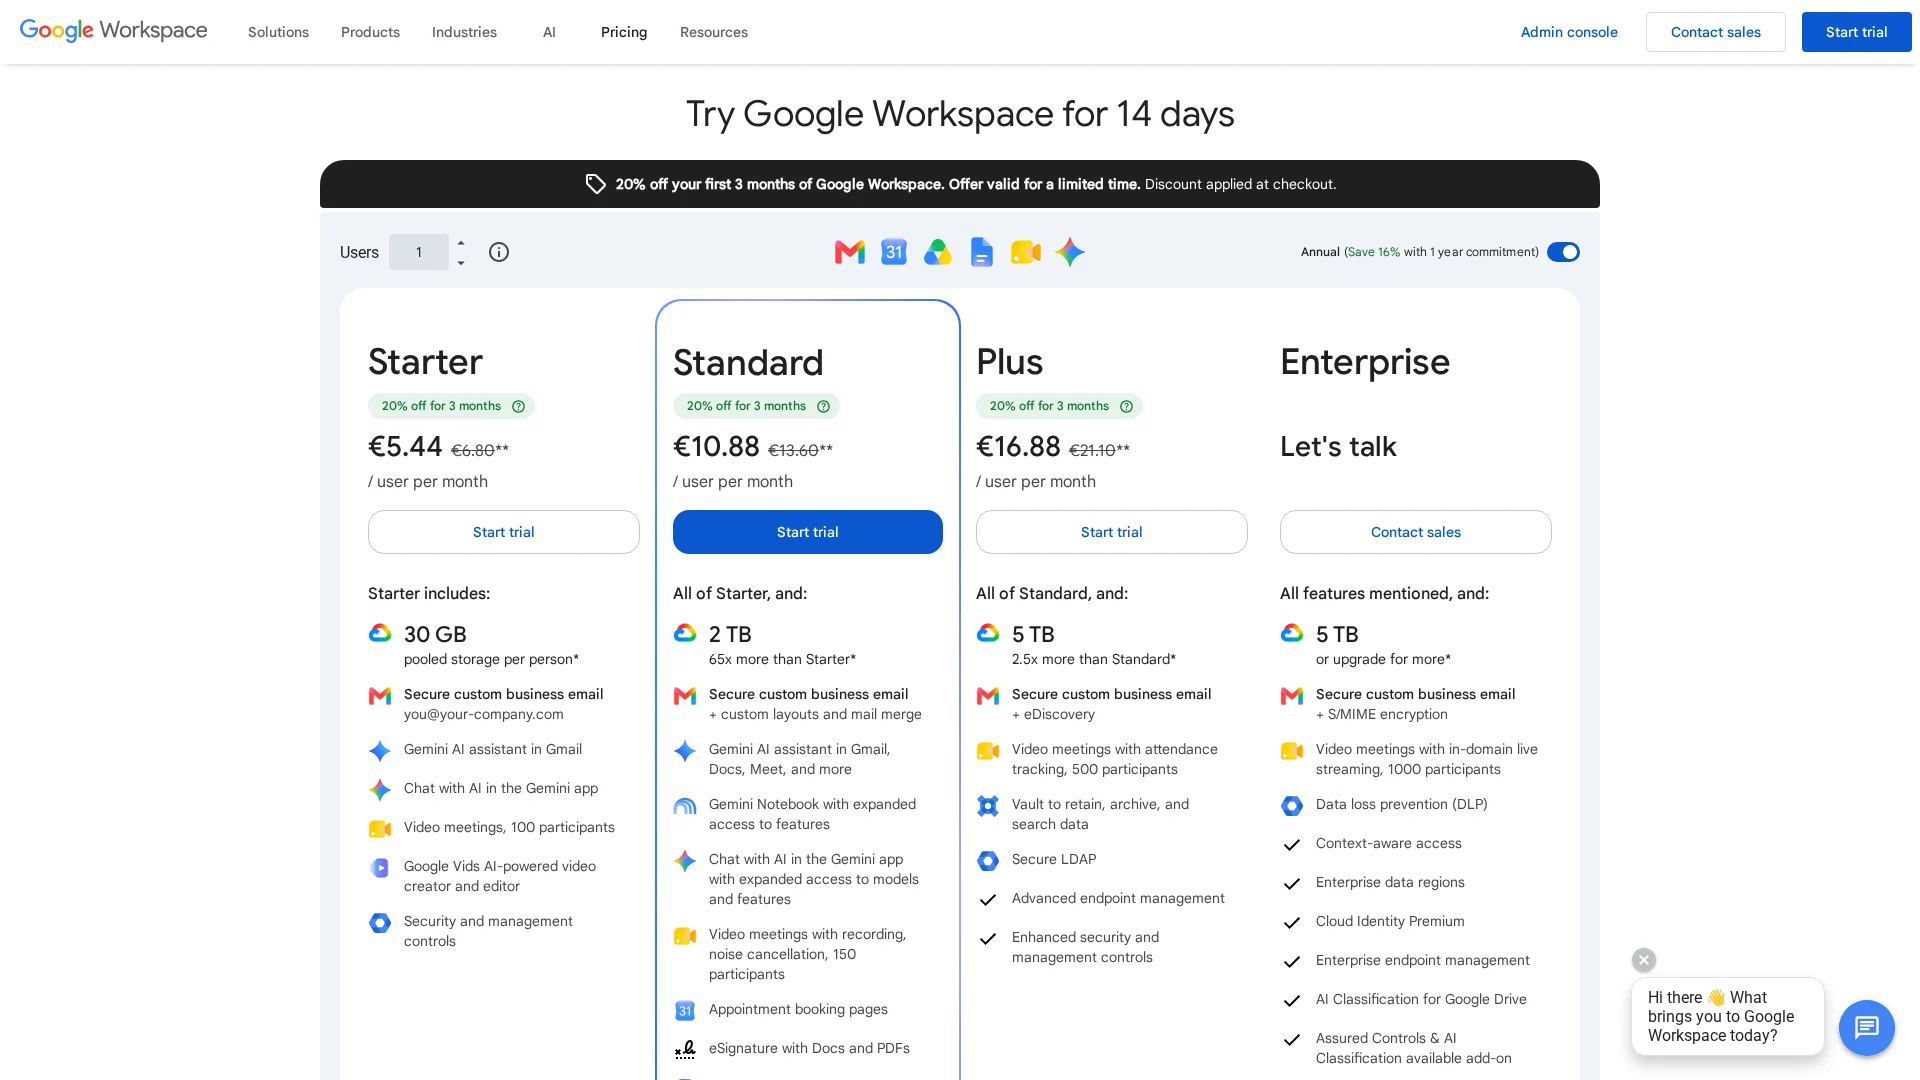The image size is (1920, 1080).
Task: Click the Google Vids icon in Starter list
Action: point(380,868)
